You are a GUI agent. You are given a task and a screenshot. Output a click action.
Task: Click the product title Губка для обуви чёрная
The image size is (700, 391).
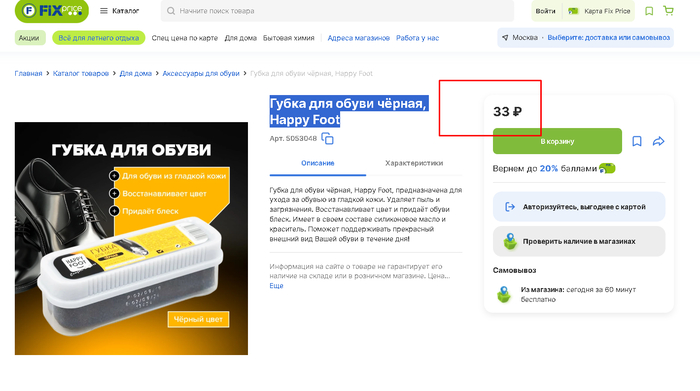pyautogui.click(x=349, y=111)
